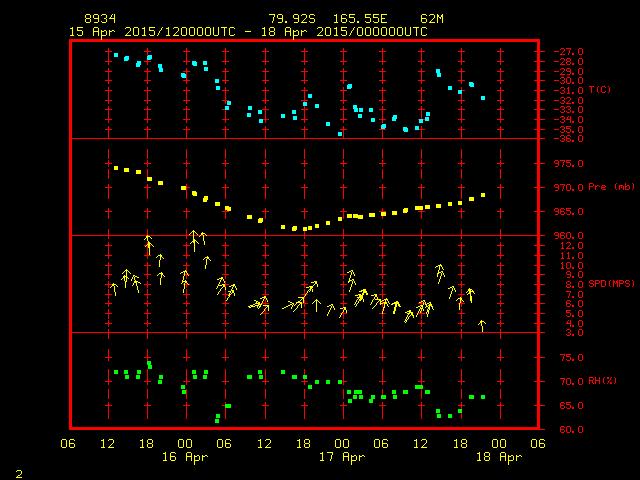Click the 975.0 pressure tick label
The width and height of the screenshot is (640, 480).
coord(567,163)
